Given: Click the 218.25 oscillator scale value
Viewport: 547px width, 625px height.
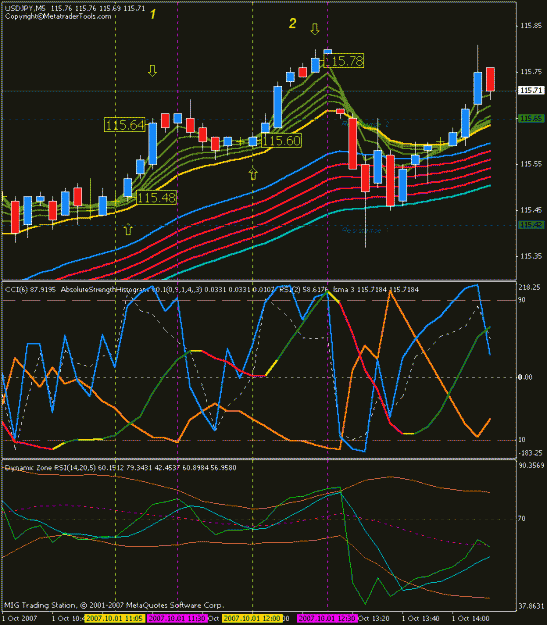Looking at the screenshot, I should (x=529, y=287).
